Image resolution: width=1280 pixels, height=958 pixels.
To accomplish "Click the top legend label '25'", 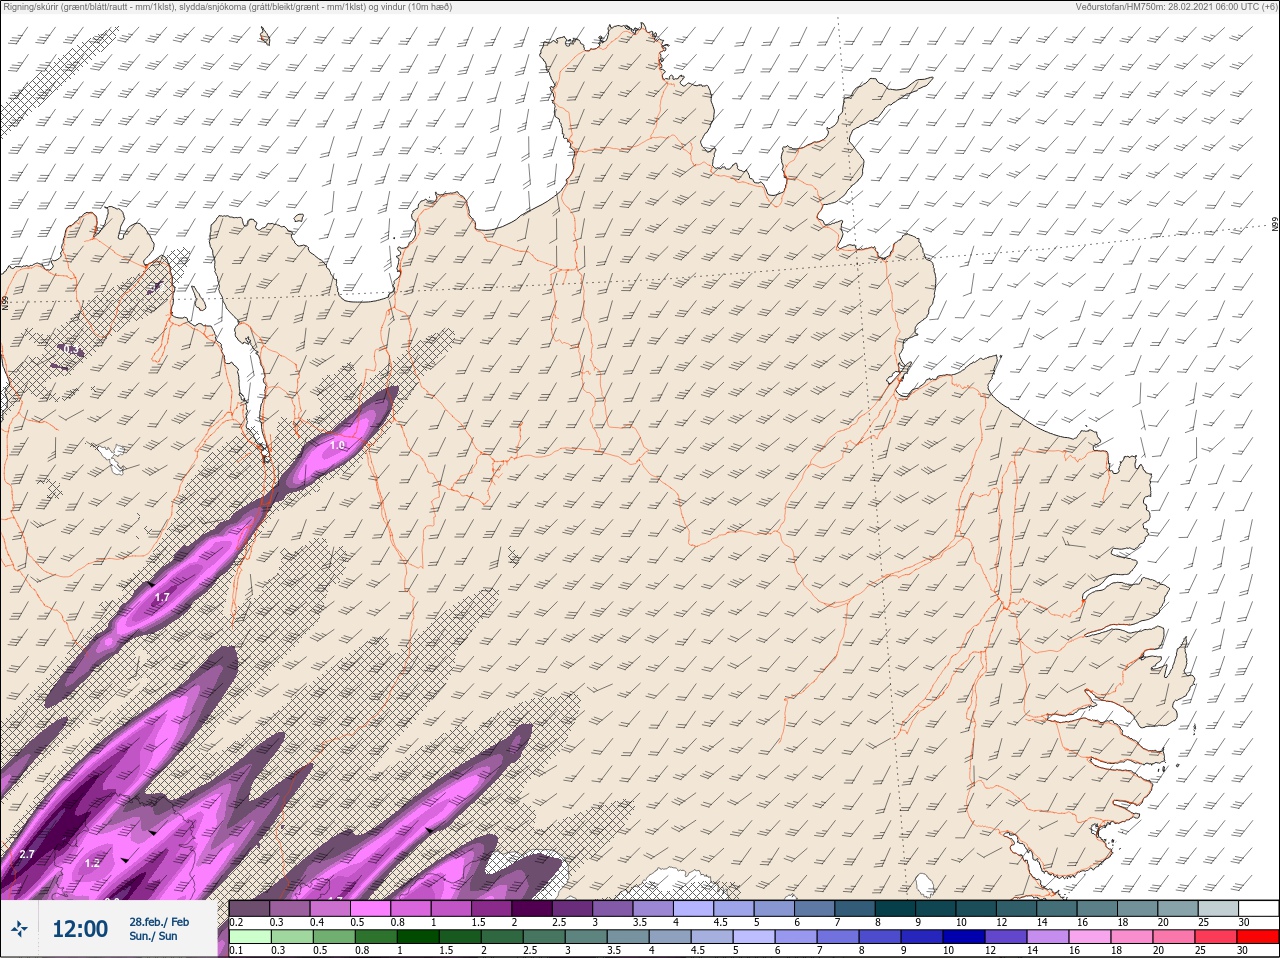I will (1203, 922).
